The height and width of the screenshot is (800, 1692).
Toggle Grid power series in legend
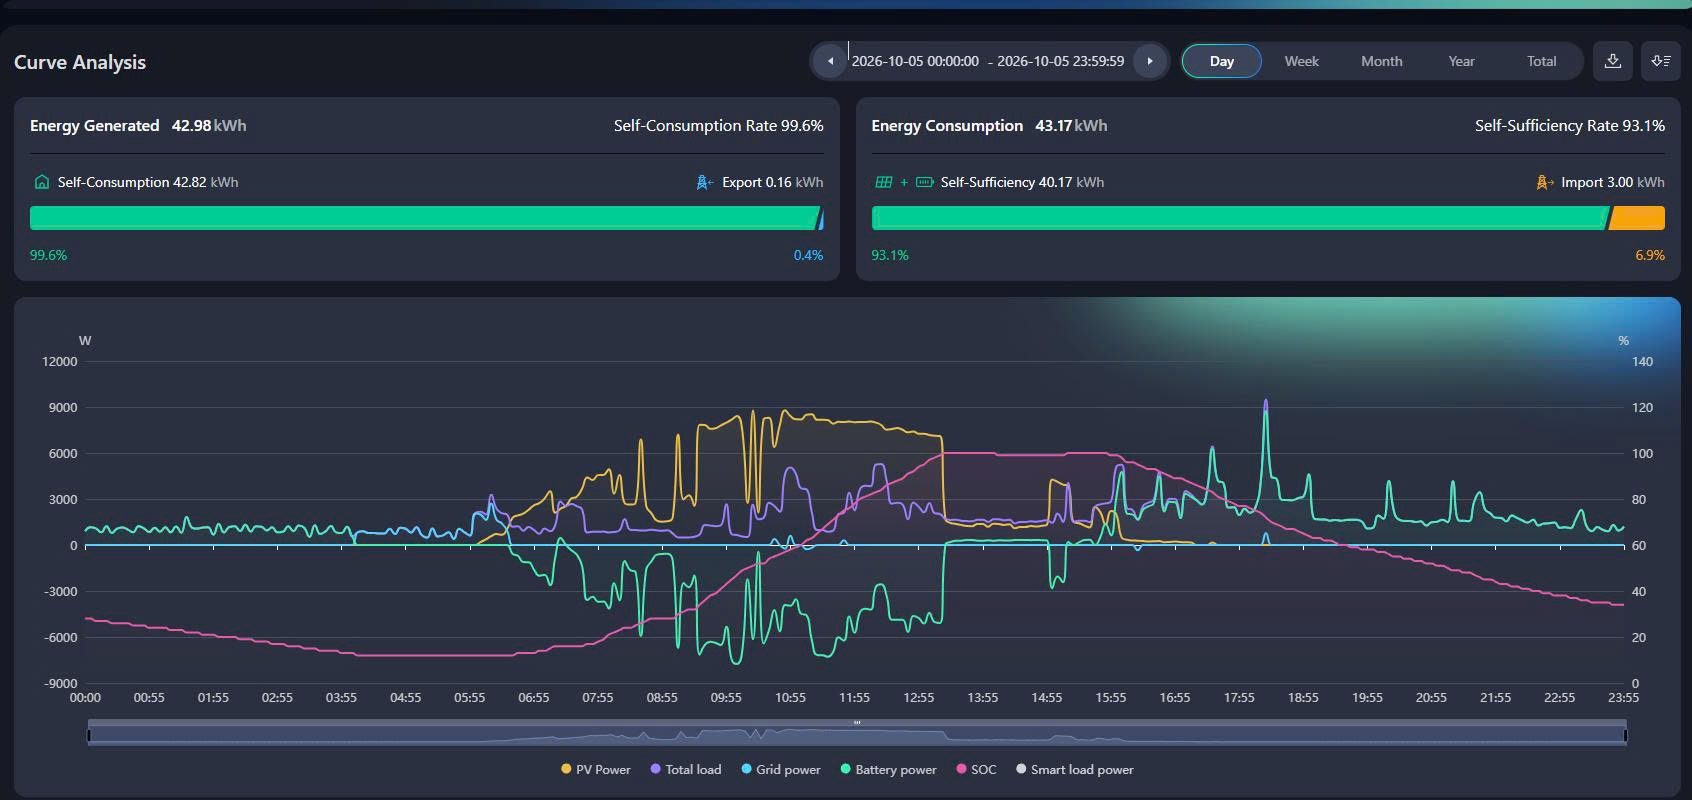coord(781,769)
